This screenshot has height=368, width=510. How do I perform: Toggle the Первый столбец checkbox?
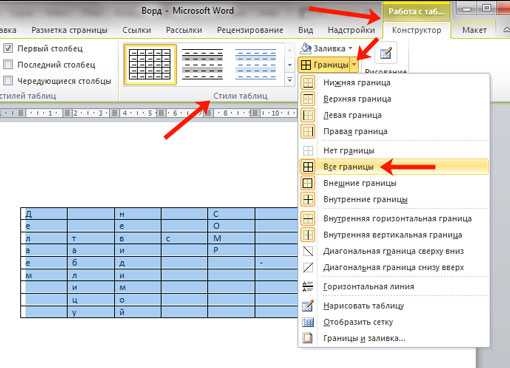coord(8,48)
